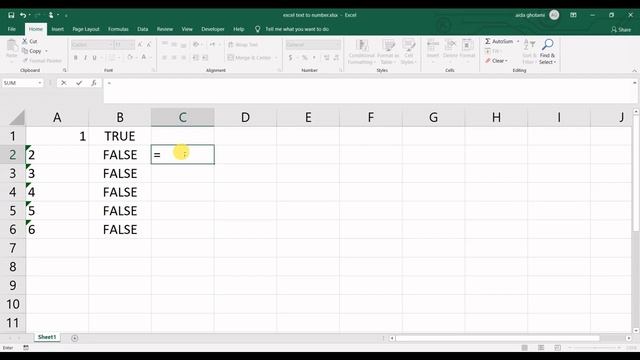Image resolution: width=640 pixels, height=360 pixels.
Task: Open the font size dropdown
Action: pyautogui.click(x=131, y=44)
